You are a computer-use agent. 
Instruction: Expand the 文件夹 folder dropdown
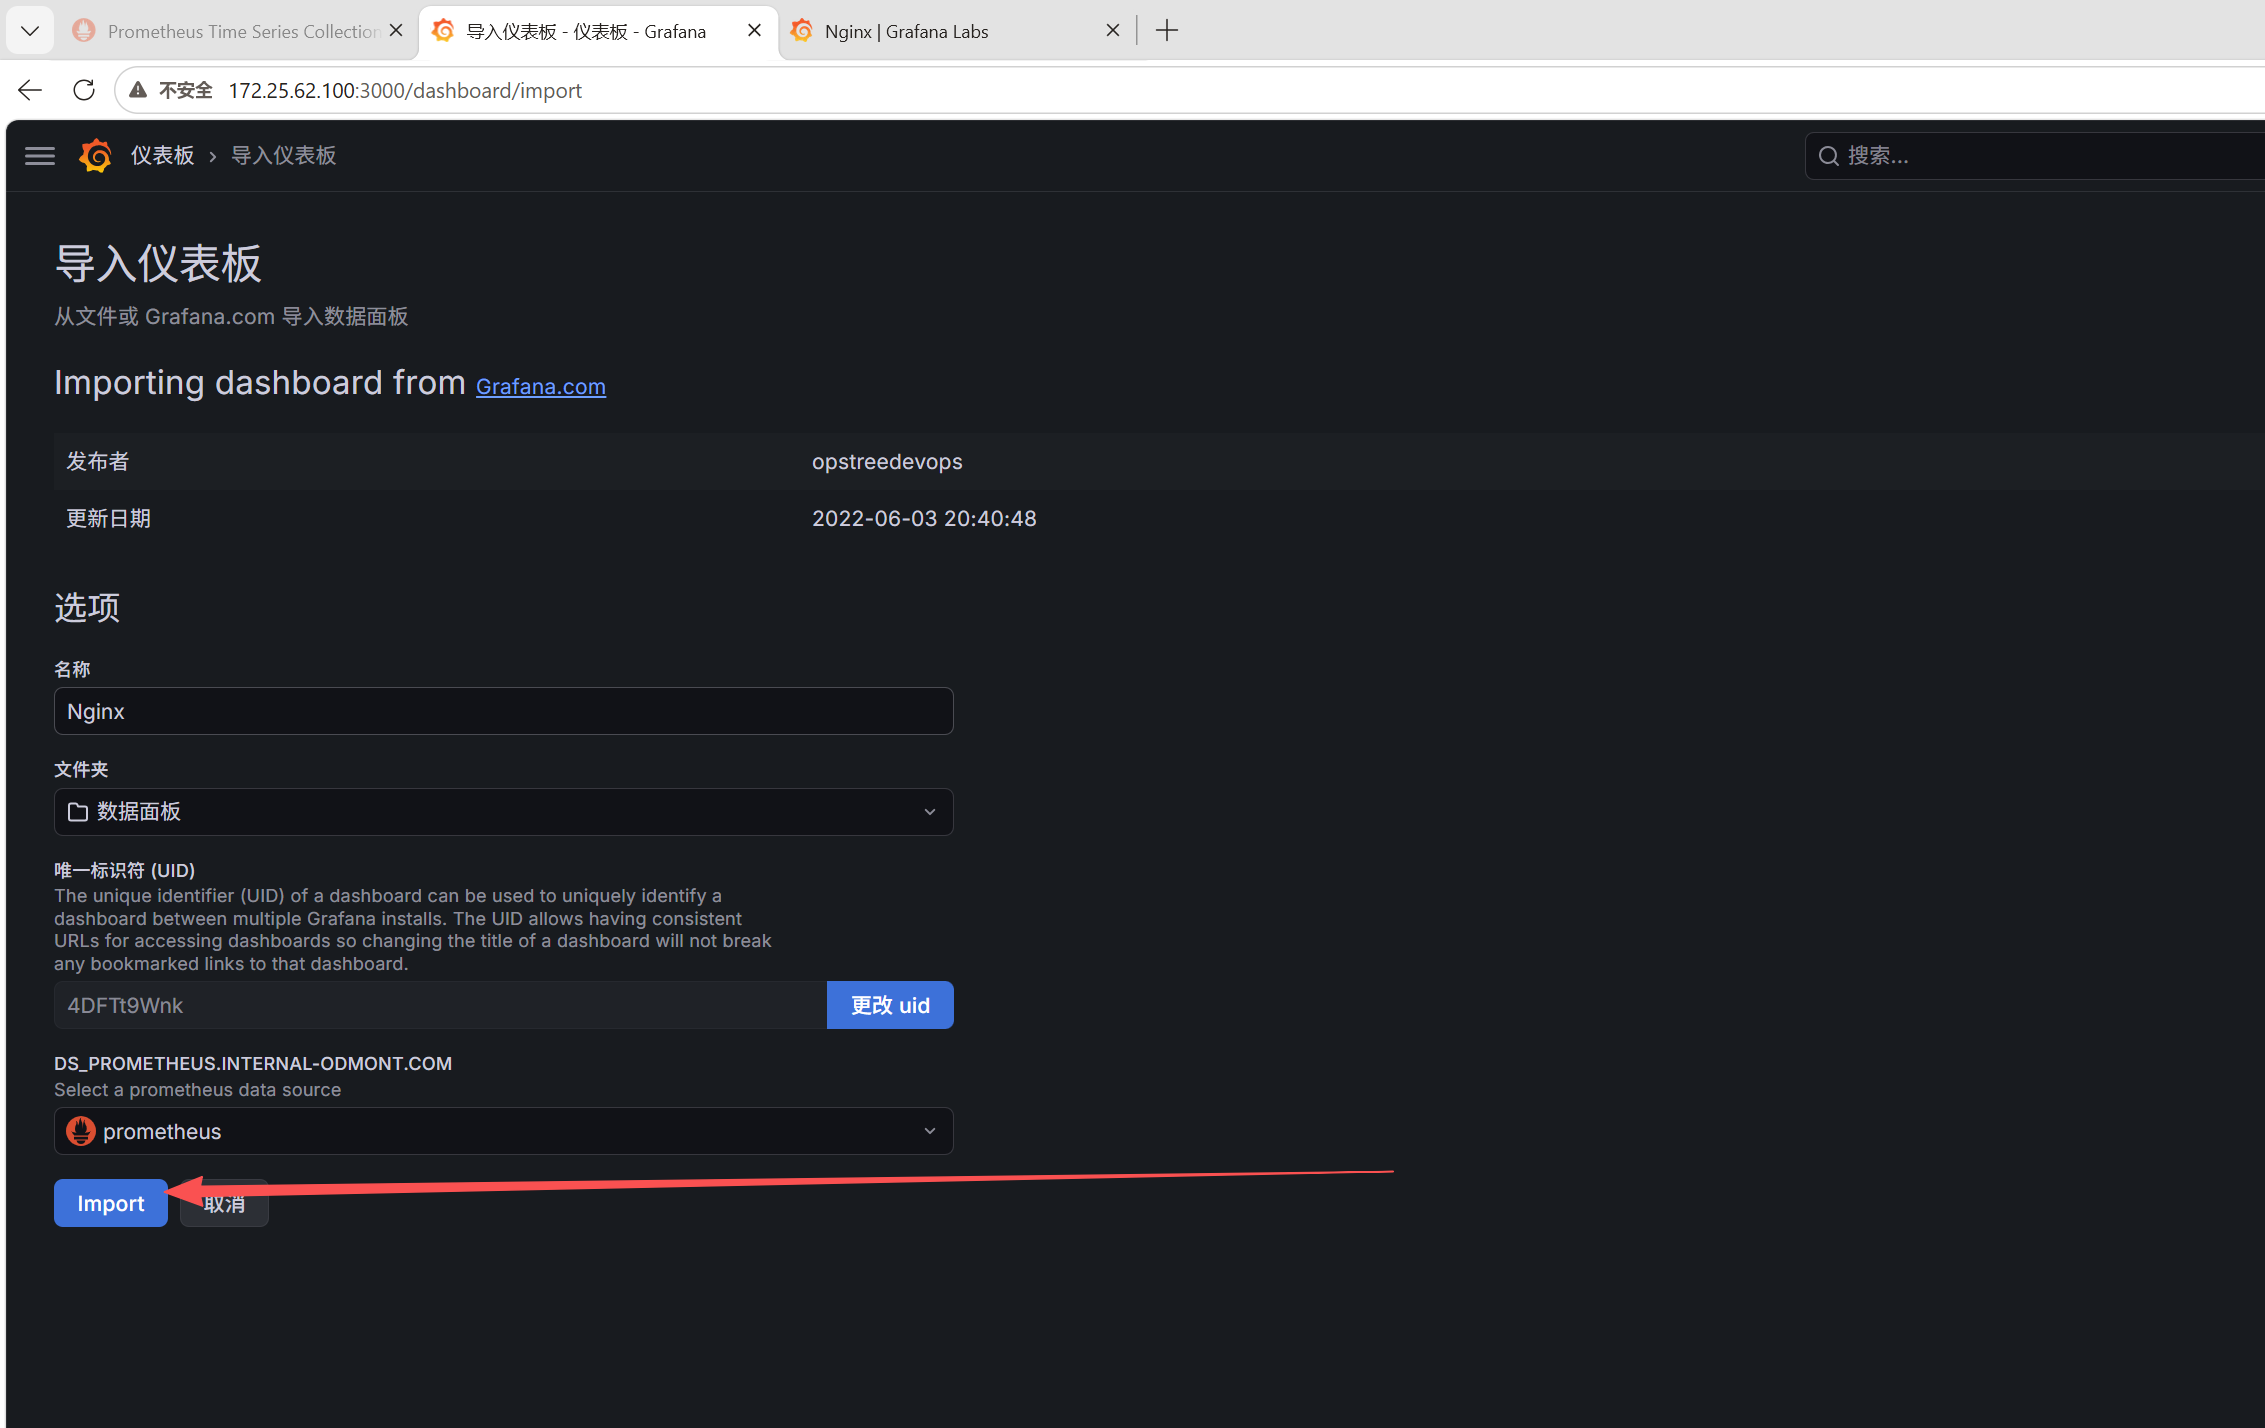504,812
